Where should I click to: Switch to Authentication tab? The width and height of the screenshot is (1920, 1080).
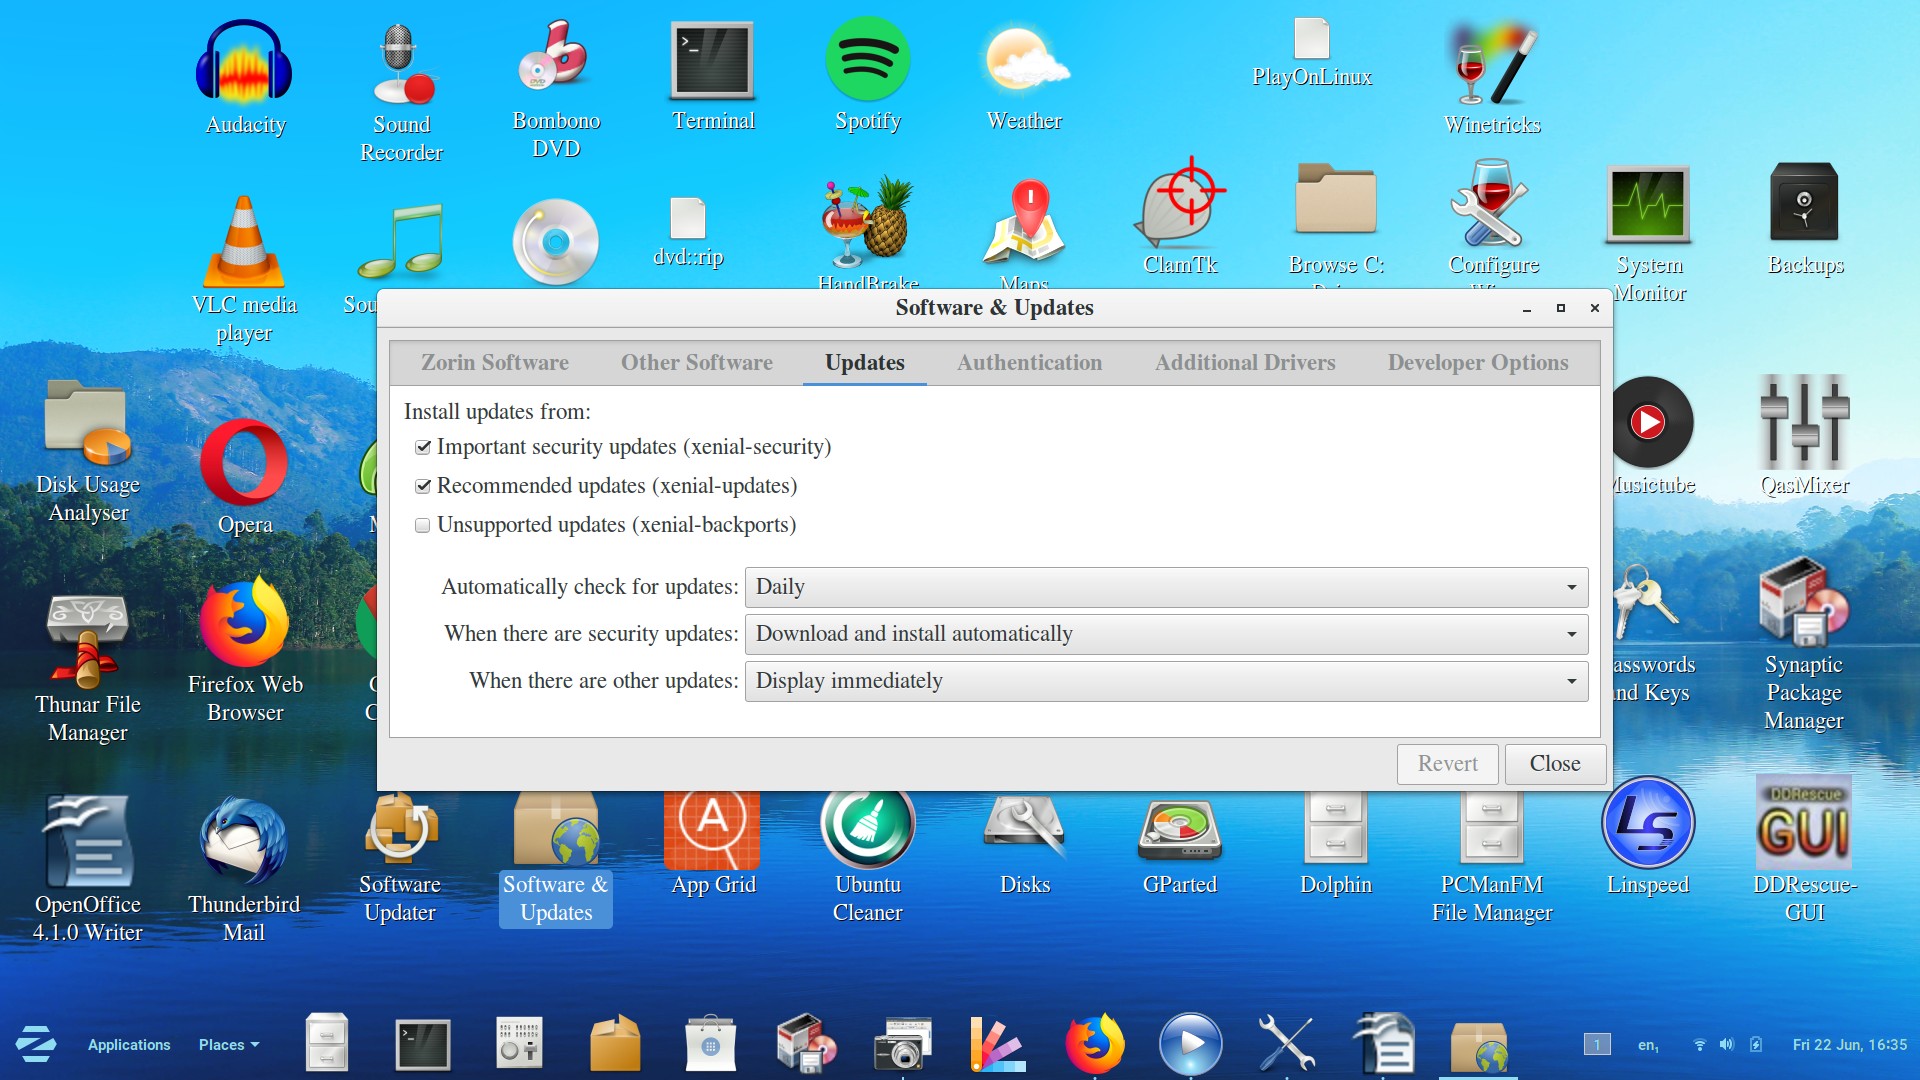(x=1029, y=361)
